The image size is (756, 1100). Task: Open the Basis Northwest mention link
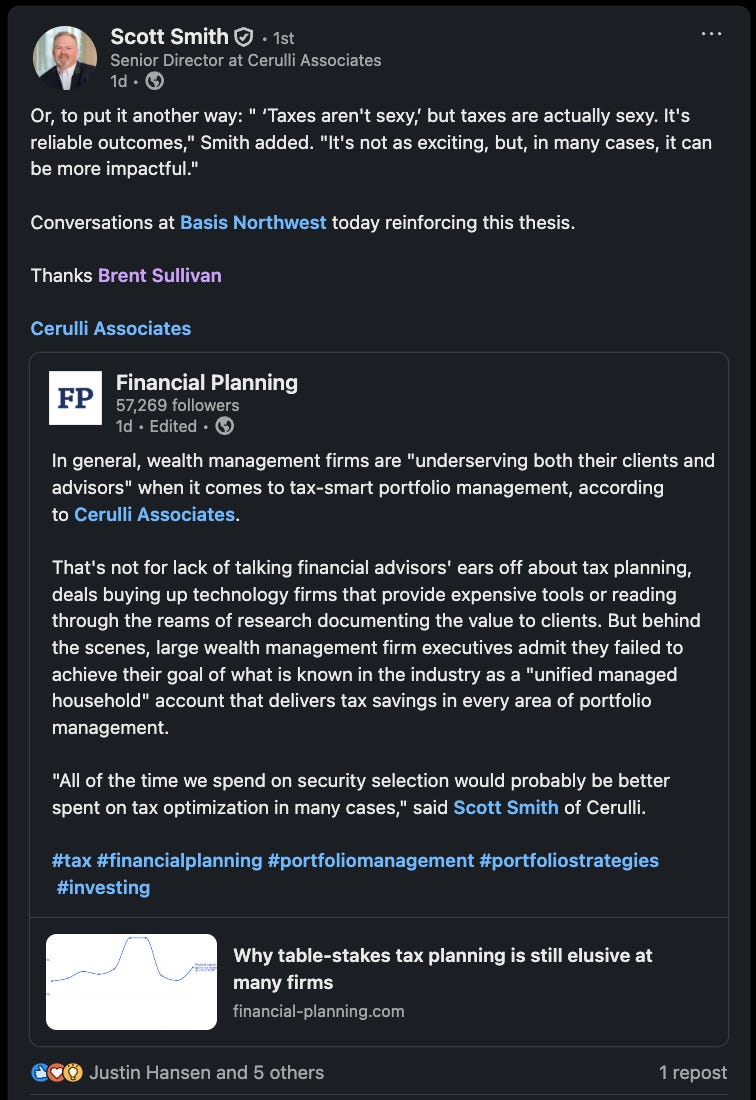pos(253,222)
